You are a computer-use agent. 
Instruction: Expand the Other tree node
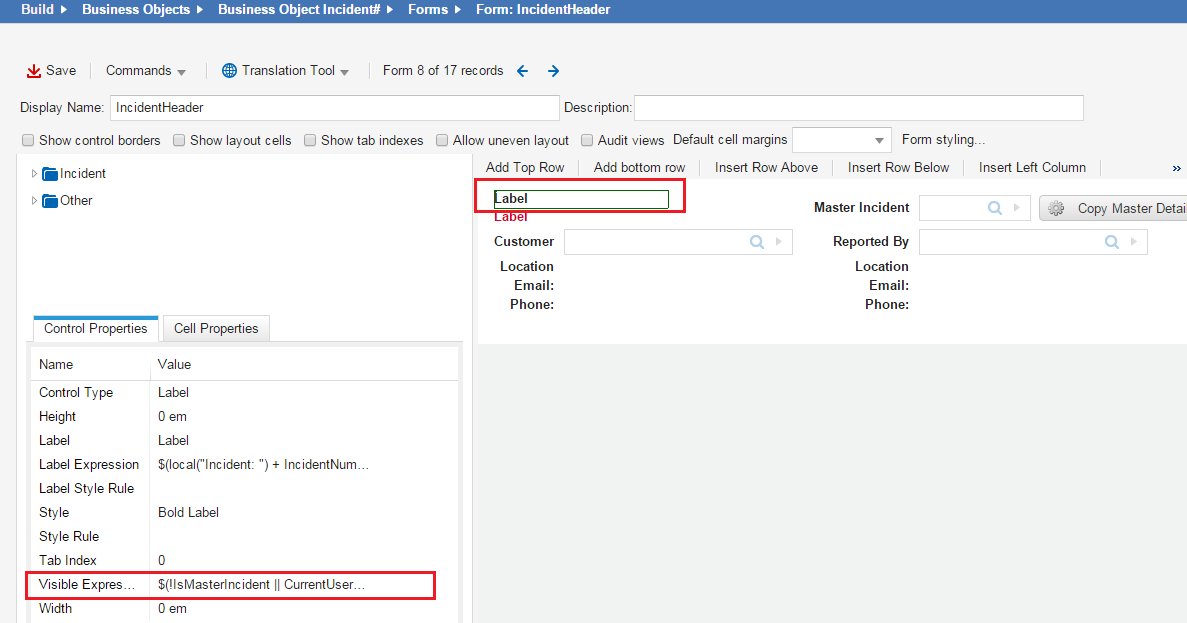35,201
